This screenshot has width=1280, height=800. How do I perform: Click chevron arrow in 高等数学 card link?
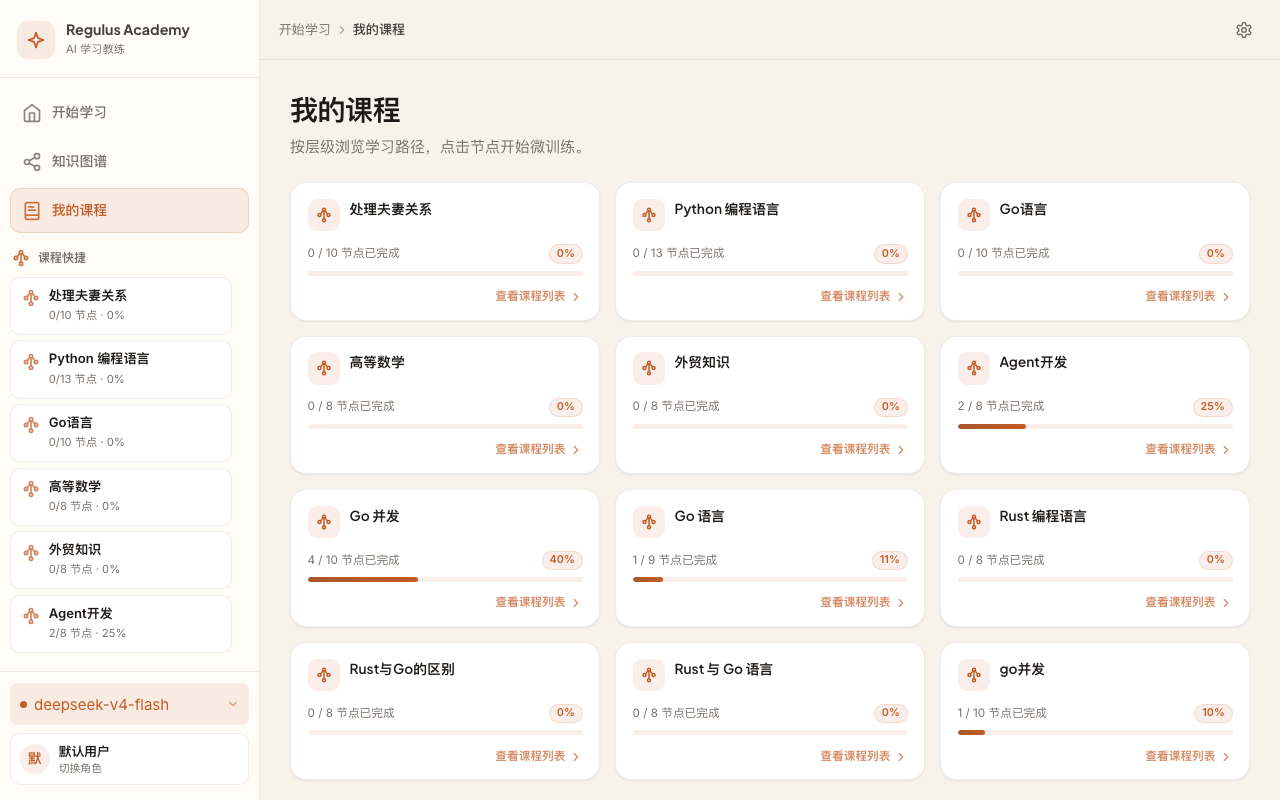tap(576, 450)
